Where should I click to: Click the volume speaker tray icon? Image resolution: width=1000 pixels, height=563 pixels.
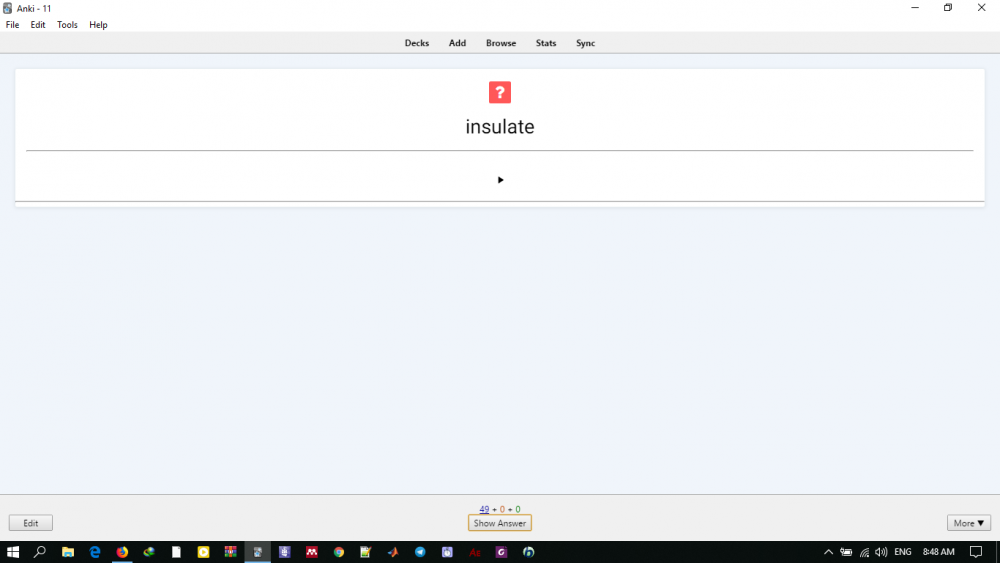pyautogui.click(x=881, y=552)
